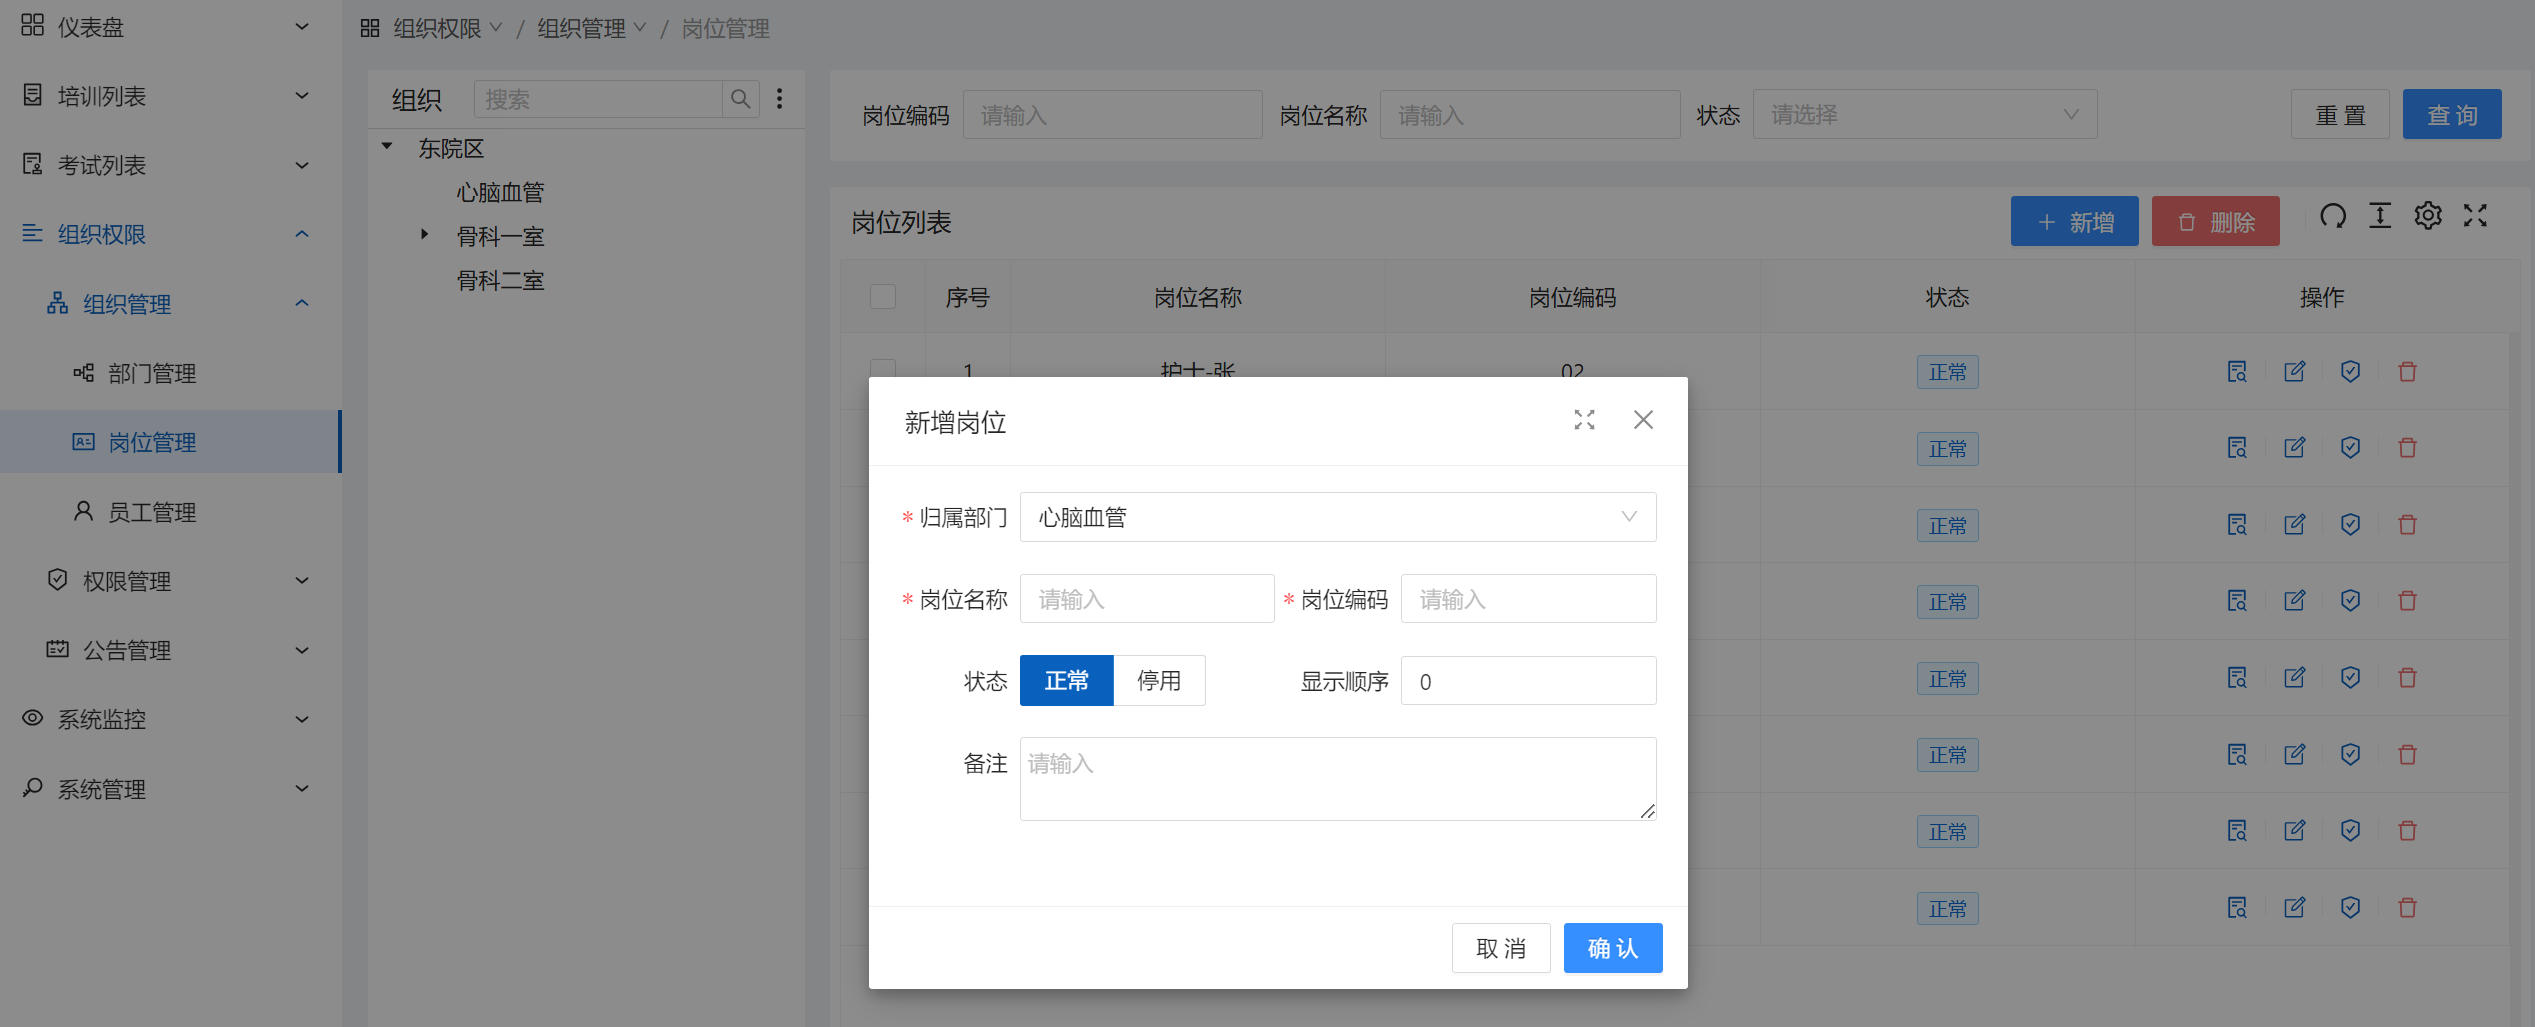The width and height of the screenshot is (2535, 1027).
Task: Click the red delete icon in the last row
Action: (2407, 908)
